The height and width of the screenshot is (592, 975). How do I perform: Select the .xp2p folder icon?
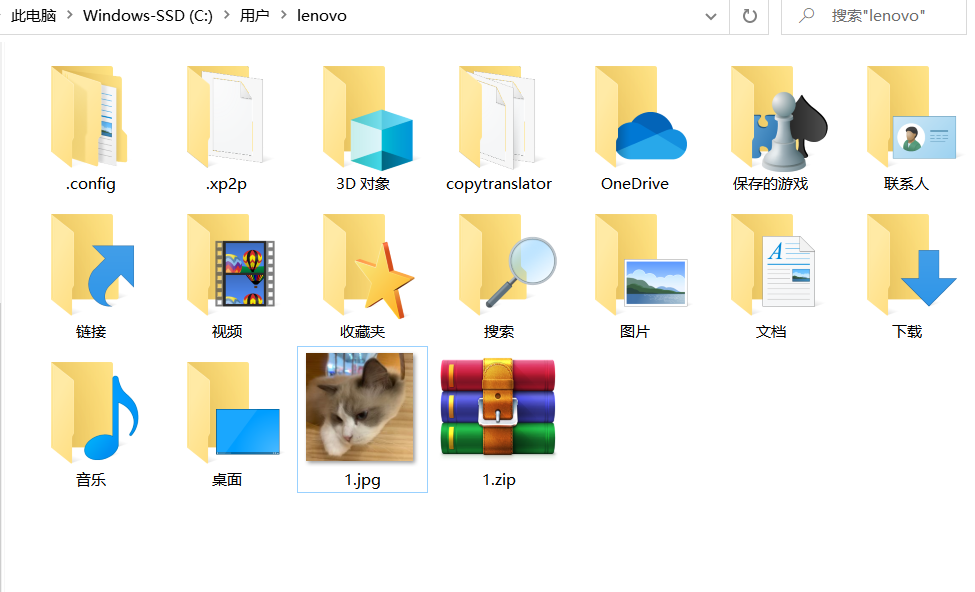point(226,116)
